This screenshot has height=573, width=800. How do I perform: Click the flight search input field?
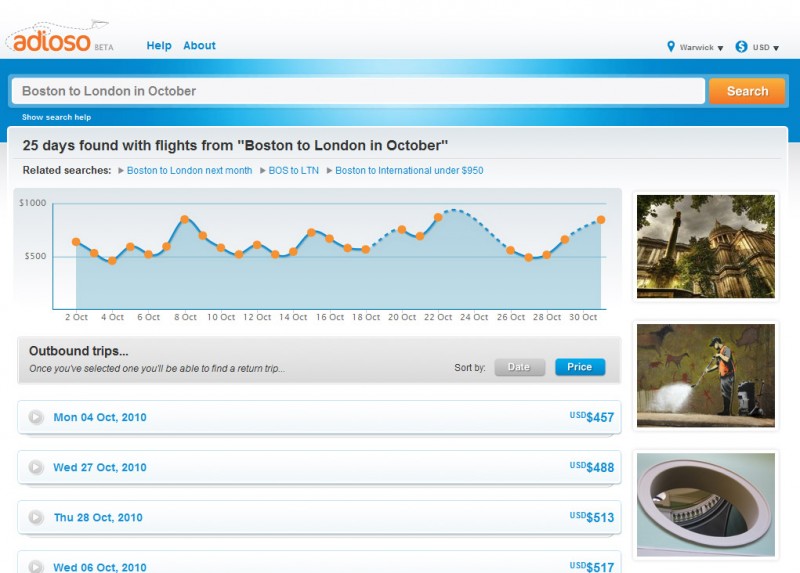point(358,91)
